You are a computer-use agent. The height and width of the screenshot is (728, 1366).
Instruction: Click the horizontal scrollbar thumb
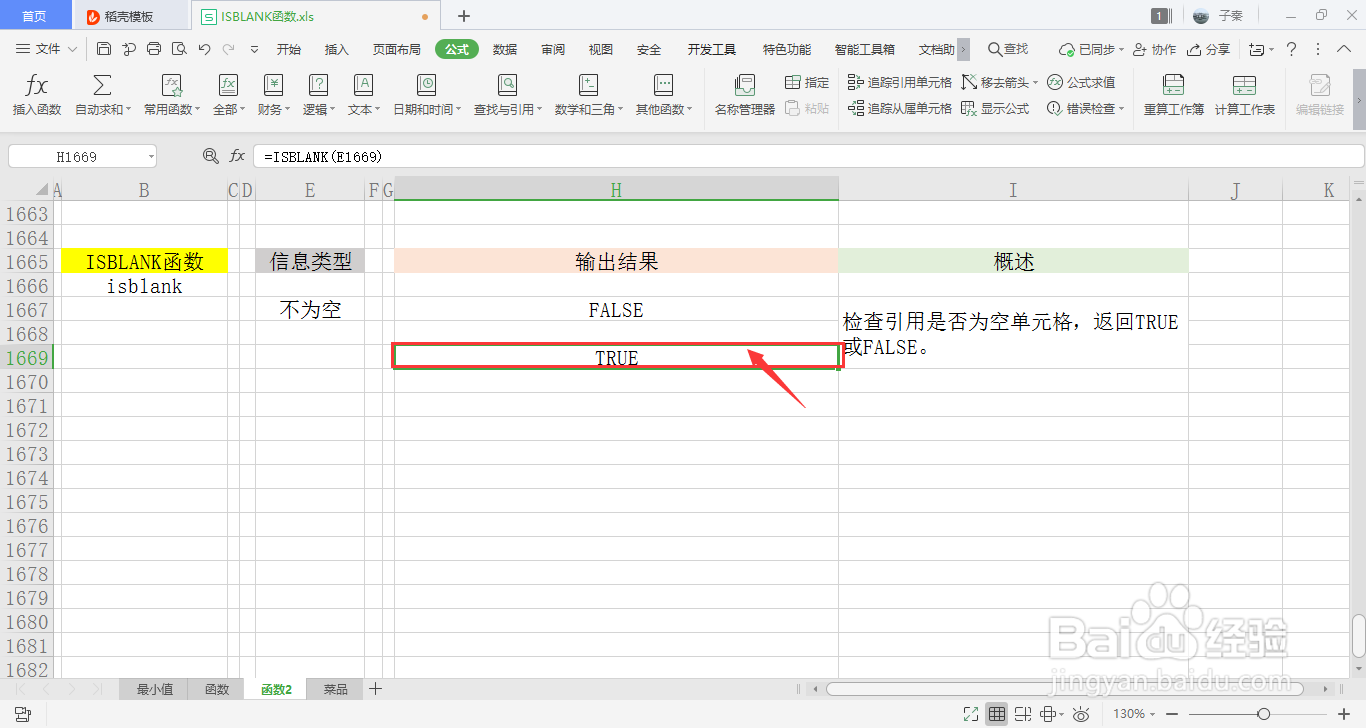point(1064,689)
